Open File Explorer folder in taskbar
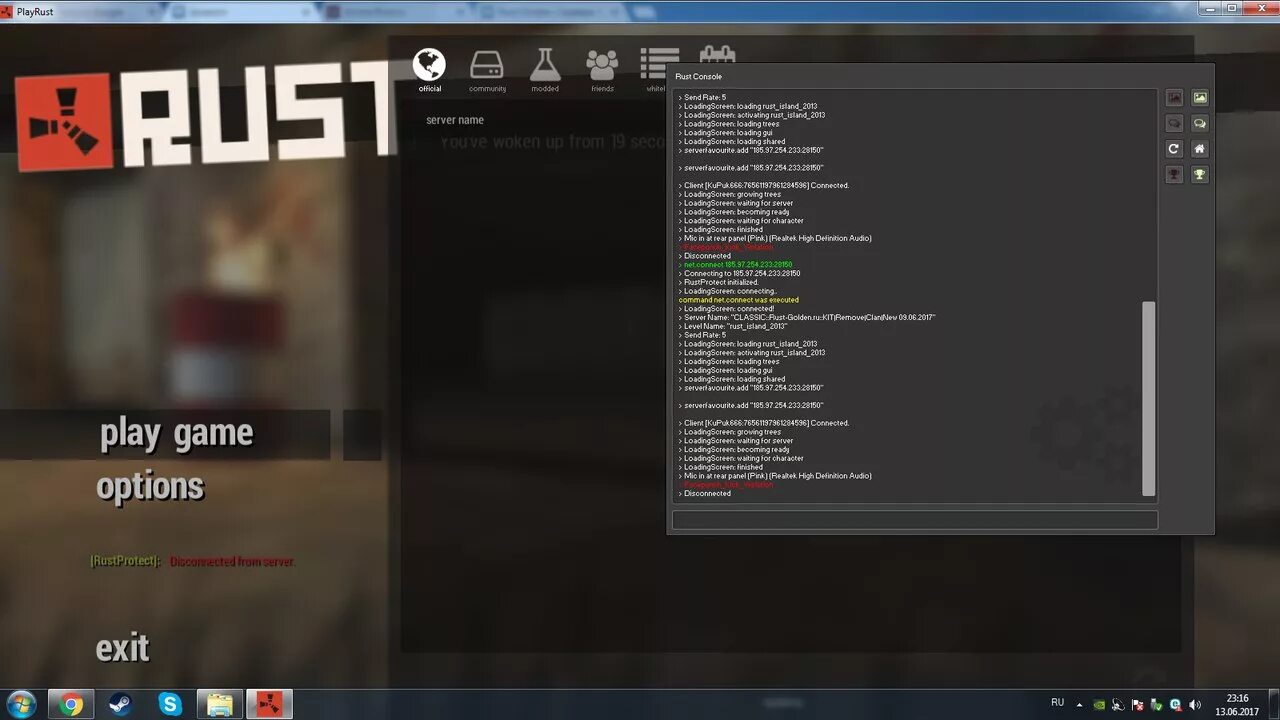This screenshot has width=1280, height=720. pyautogui.click(x=220, y=704)
